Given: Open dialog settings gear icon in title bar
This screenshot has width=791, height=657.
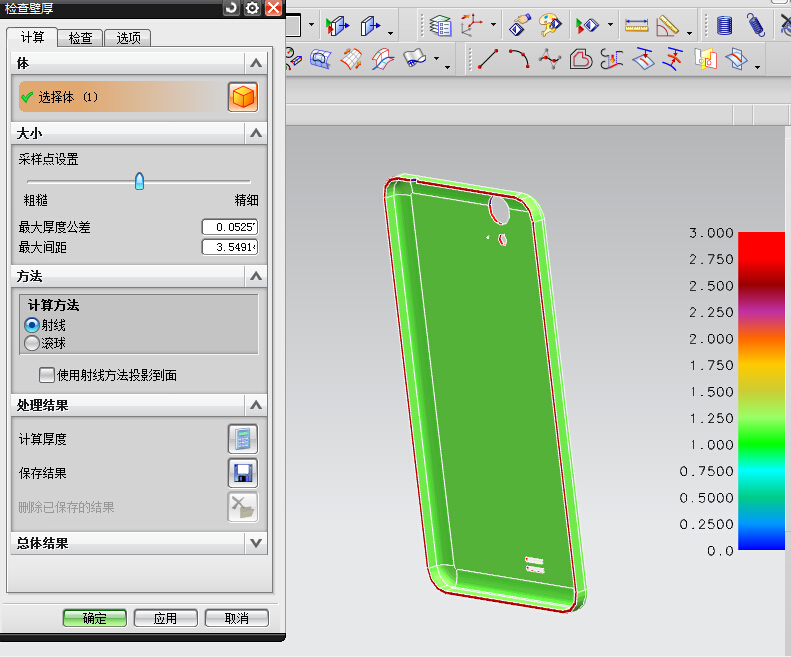Looking at the screenshot, I should [252, 8].
